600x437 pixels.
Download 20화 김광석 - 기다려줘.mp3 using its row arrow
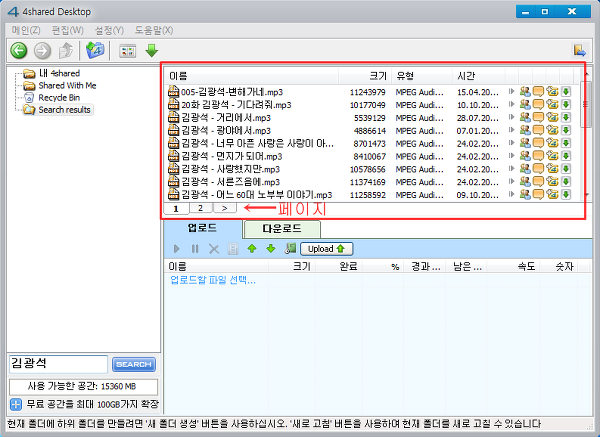(x=566, y=104)
